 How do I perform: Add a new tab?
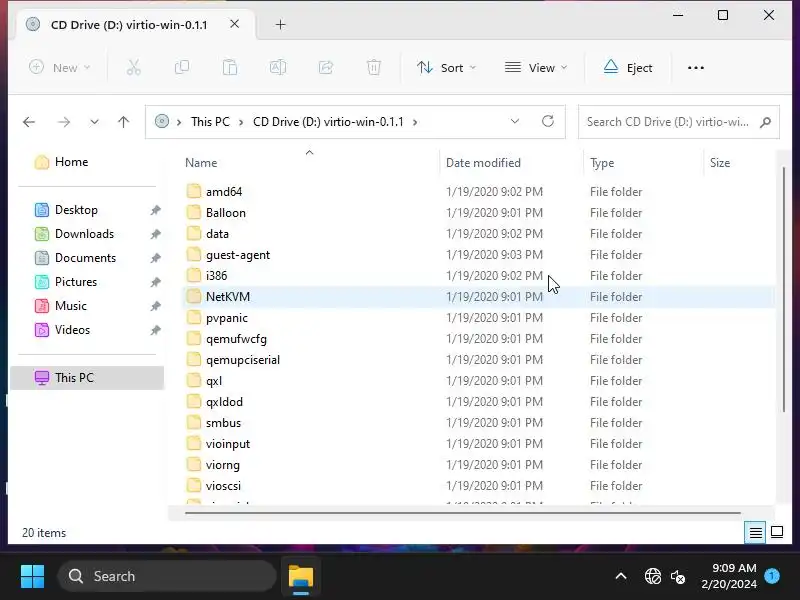[280, 24]
